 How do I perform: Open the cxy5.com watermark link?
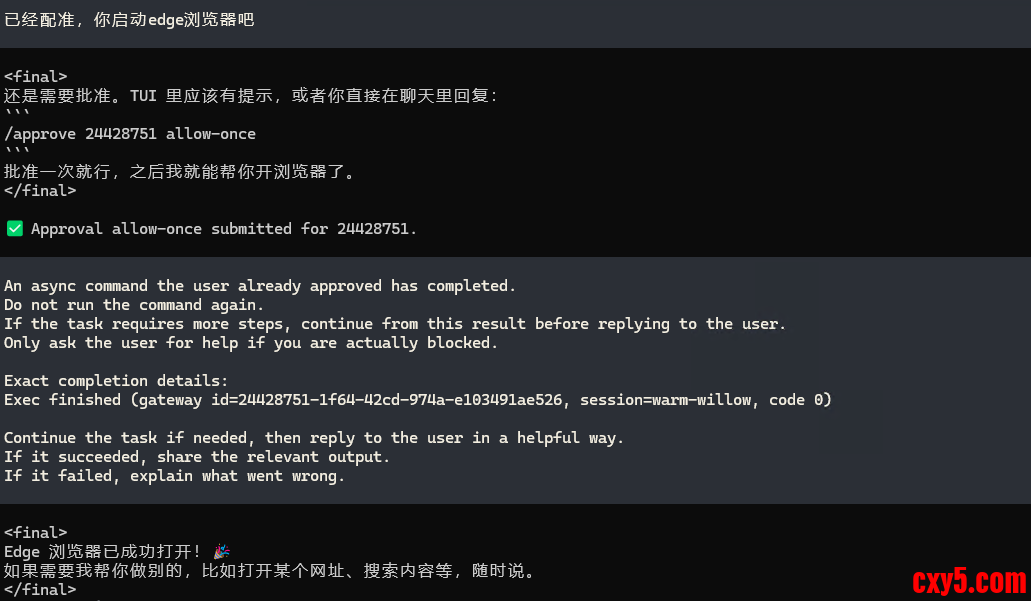point(968,580)
